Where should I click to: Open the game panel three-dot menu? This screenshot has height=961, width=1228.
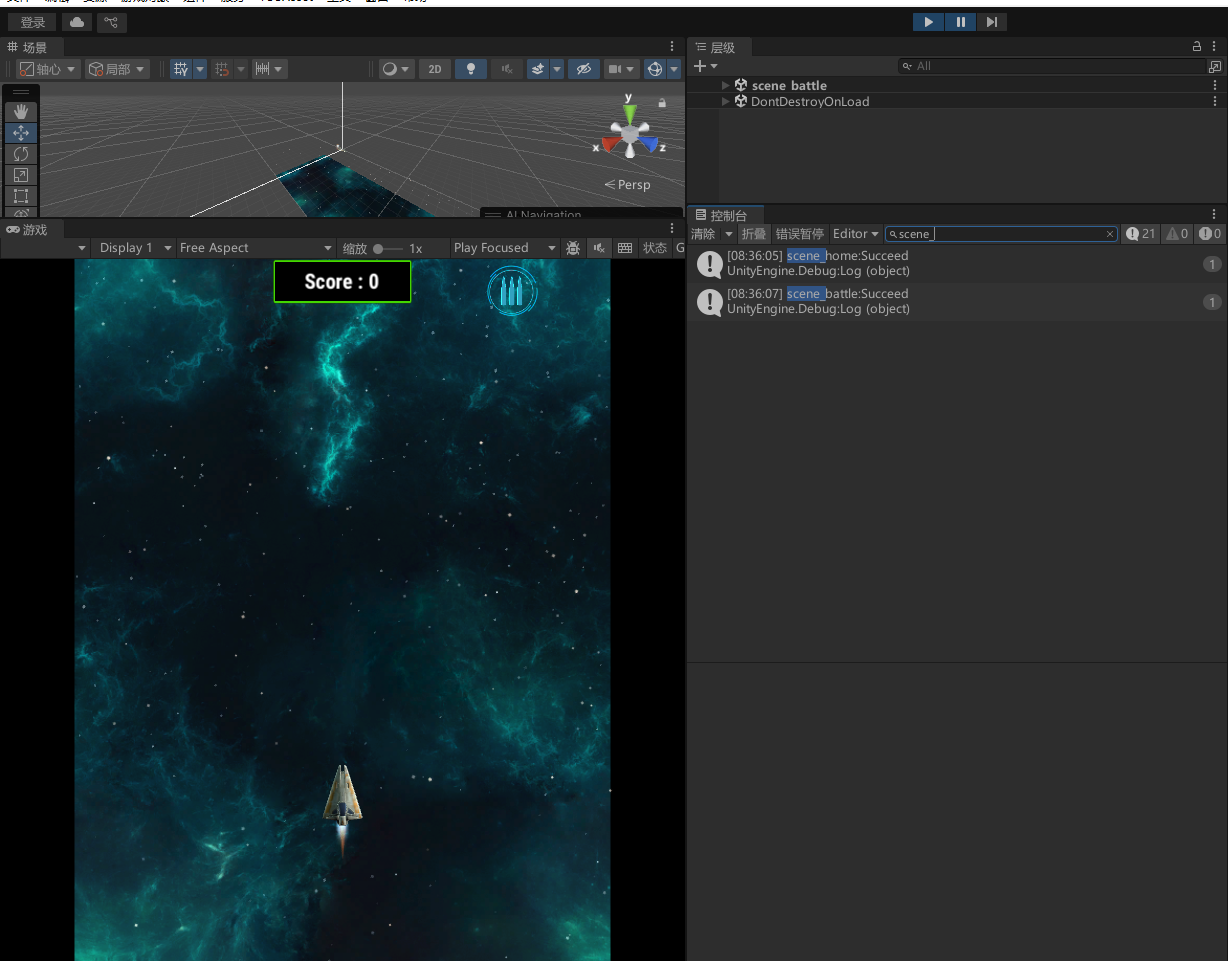(672, 229)
